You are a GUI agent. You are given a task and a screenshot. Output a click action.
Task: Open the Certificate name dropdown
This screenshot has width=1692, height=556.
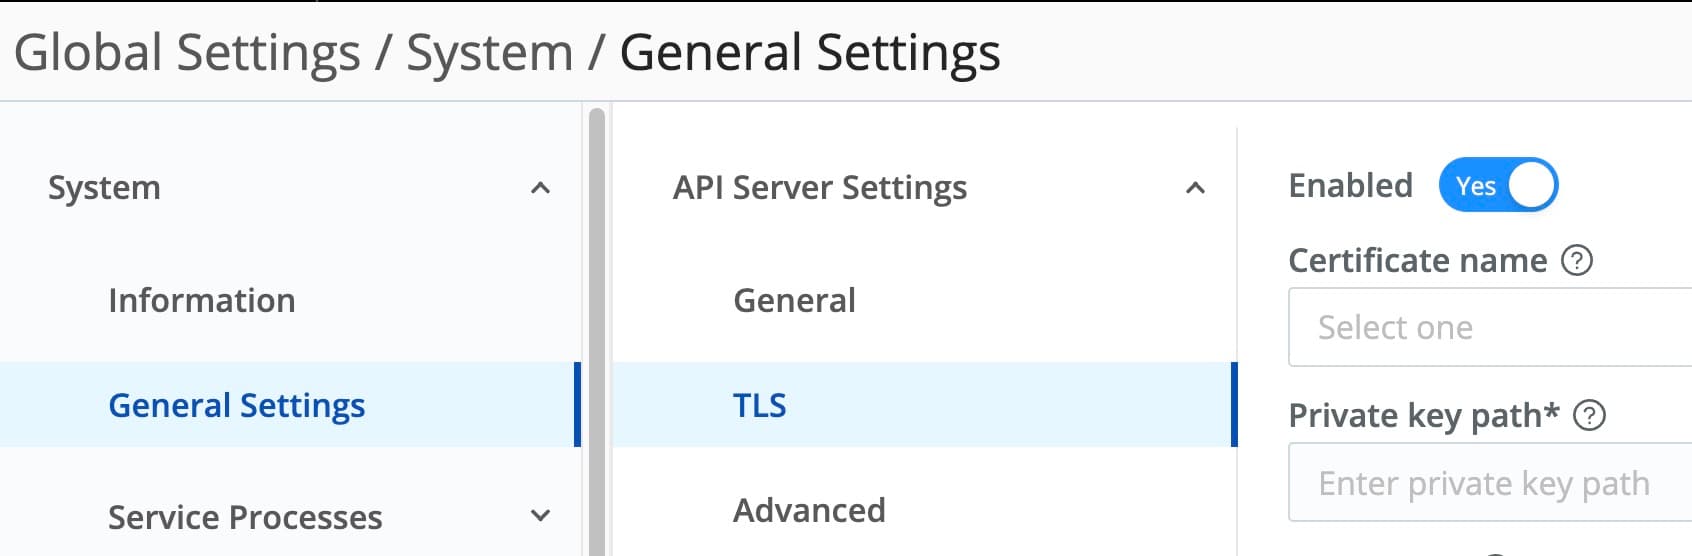(x=1490, y=328)
